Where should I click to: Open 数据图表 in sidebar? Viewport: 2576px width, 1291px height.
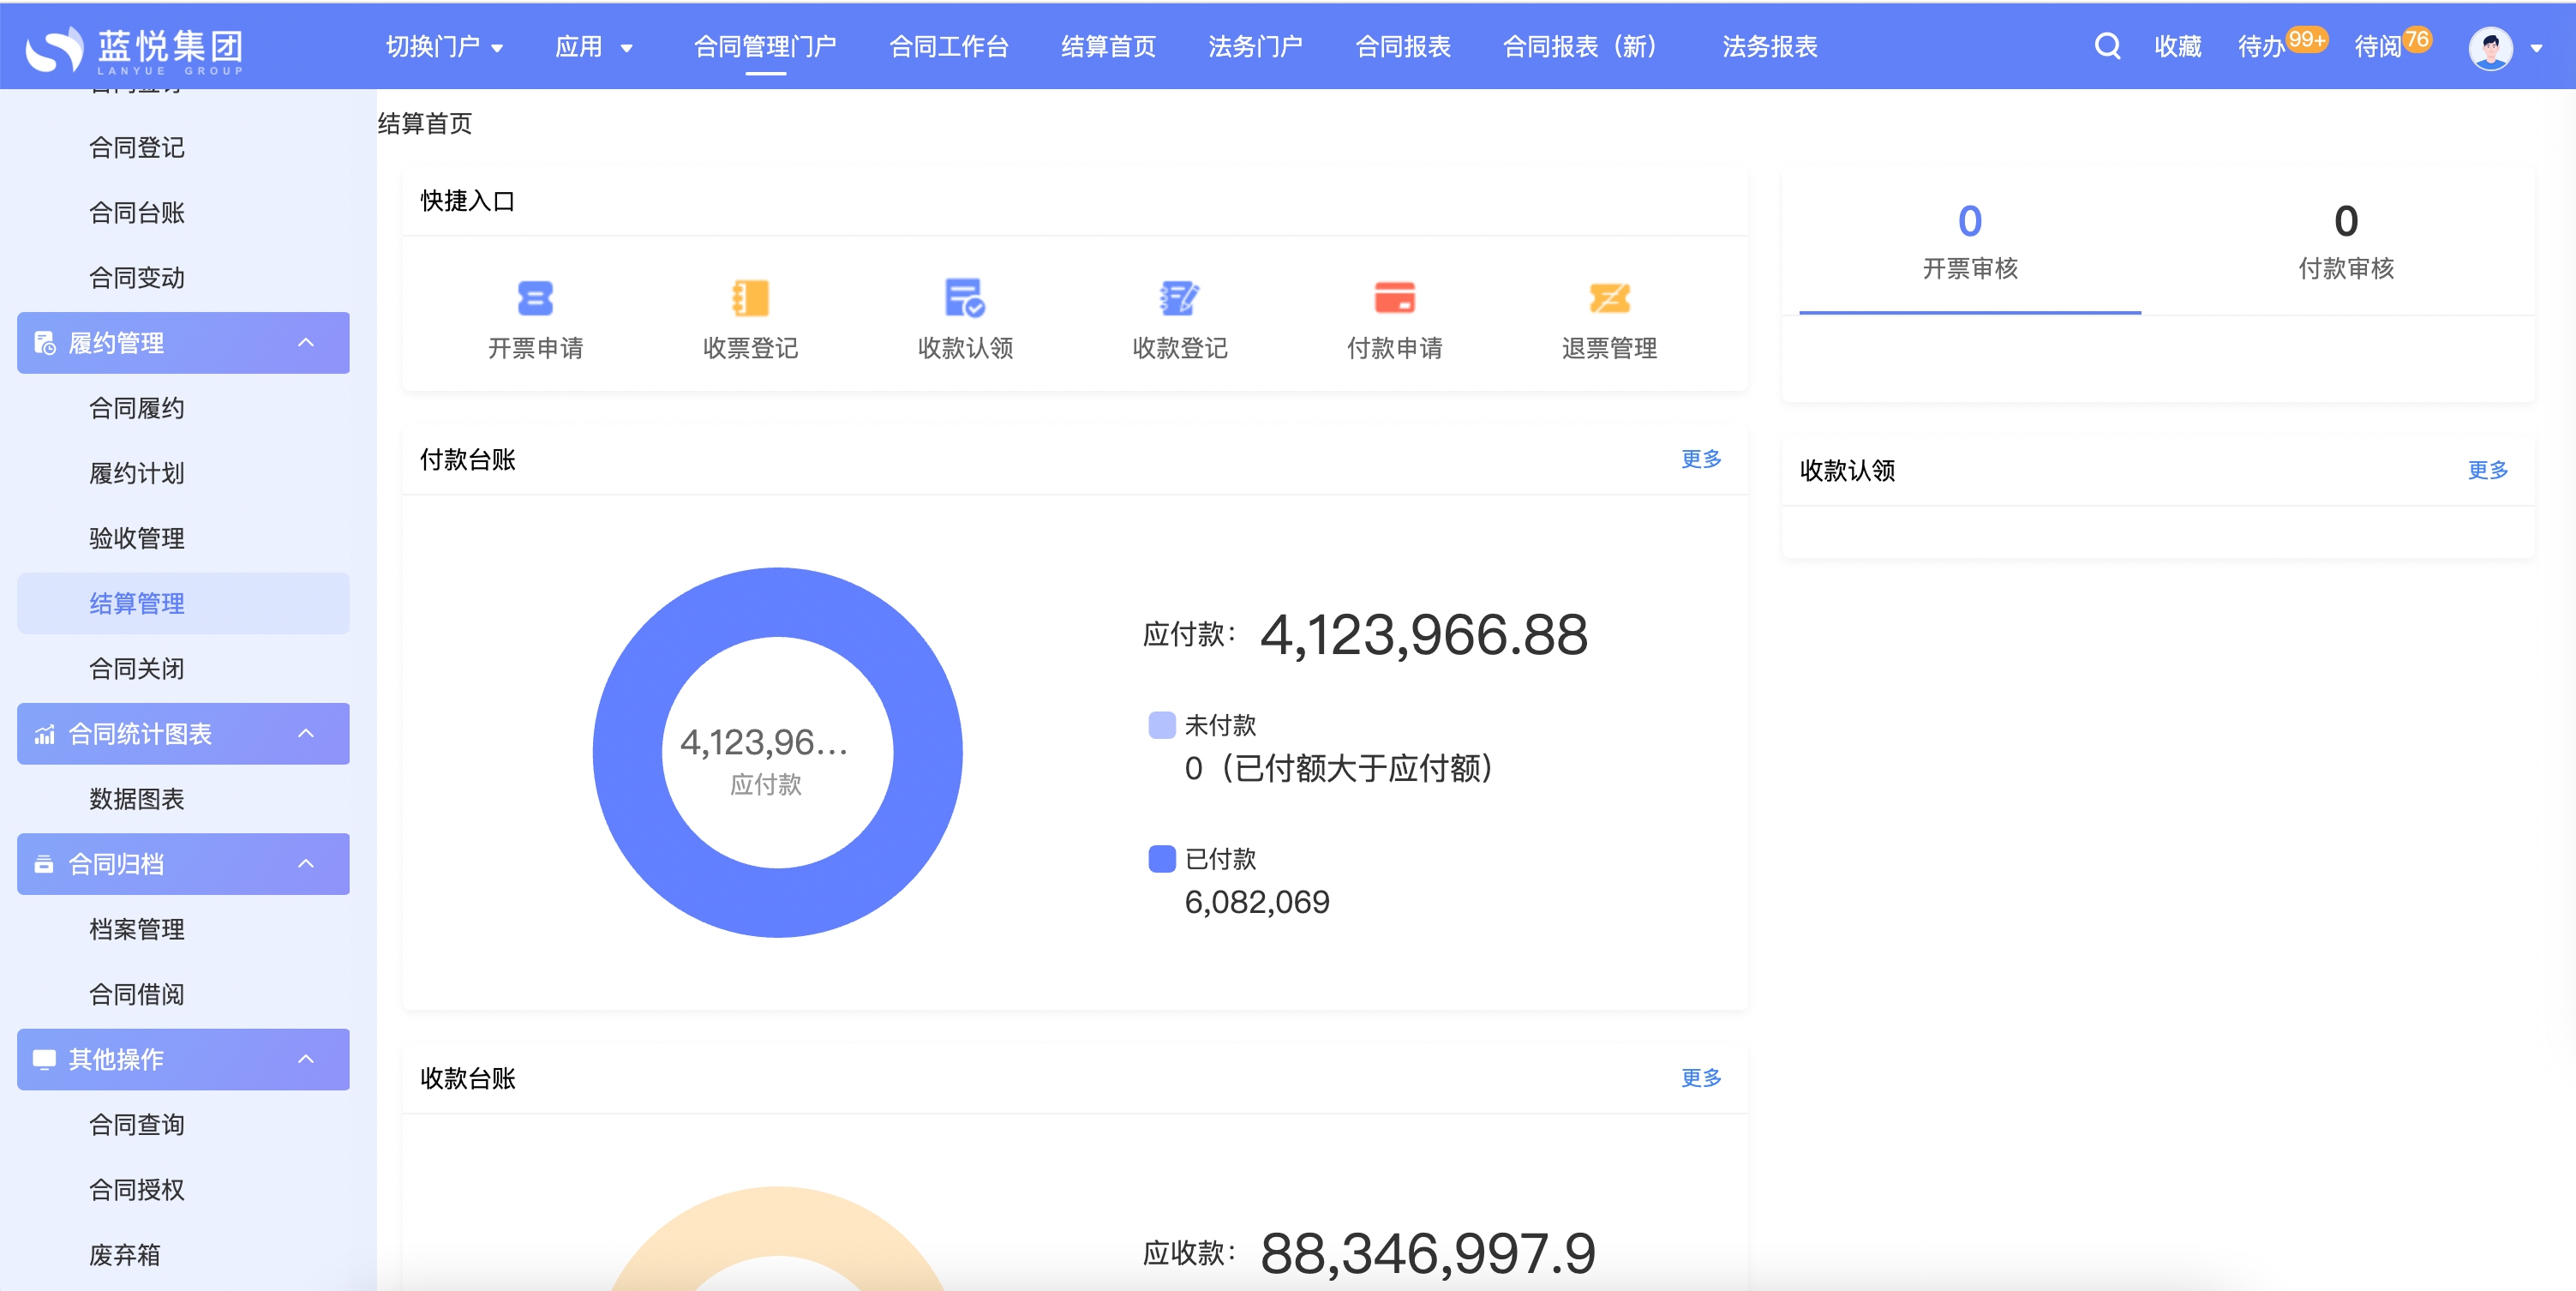(x=137, y=799)
